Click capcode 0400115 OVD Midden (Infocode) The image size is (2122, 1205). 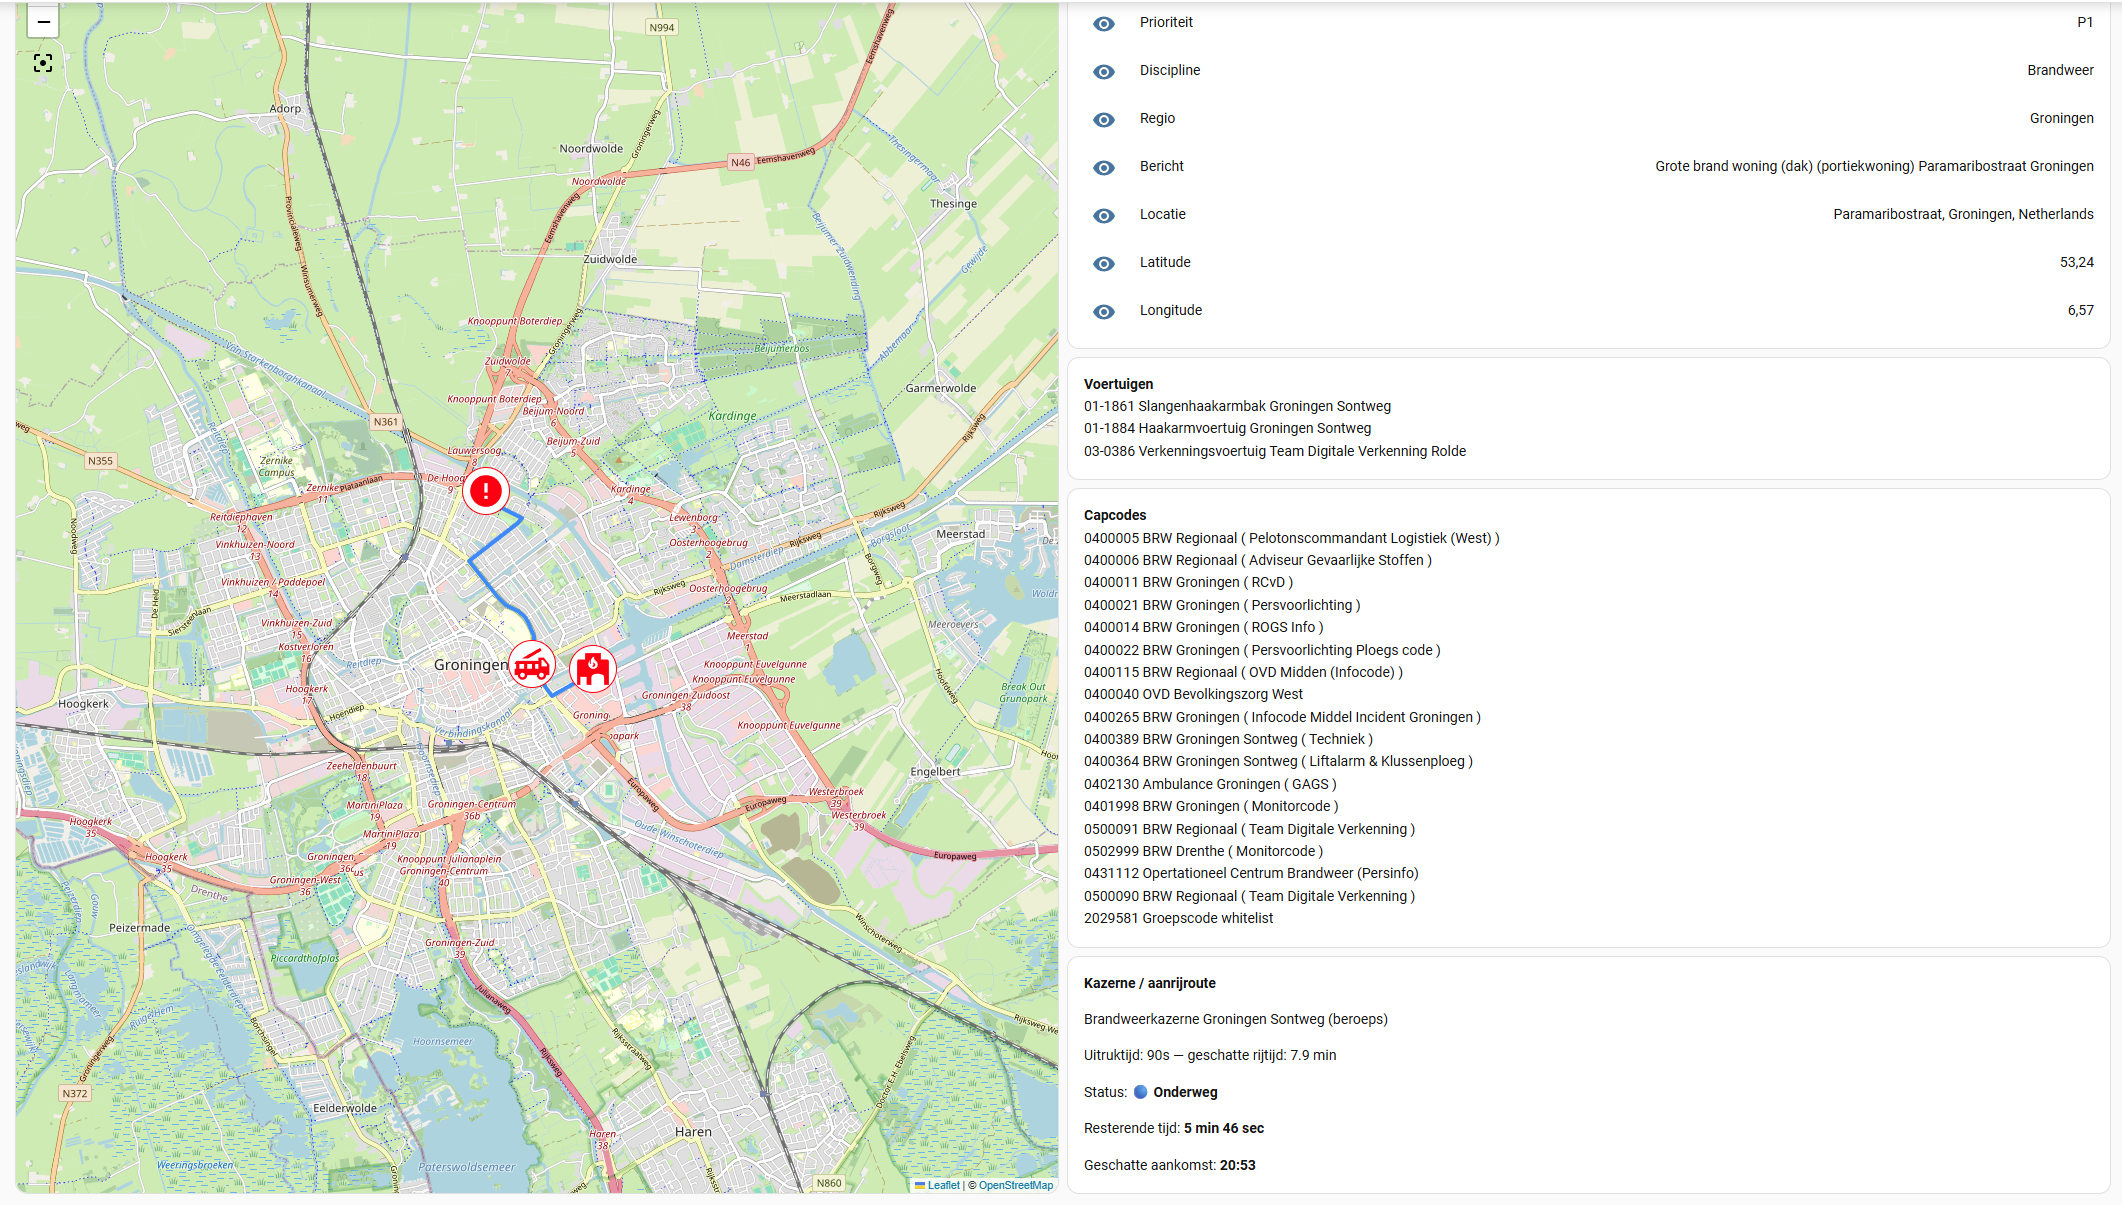(1244, 672)
